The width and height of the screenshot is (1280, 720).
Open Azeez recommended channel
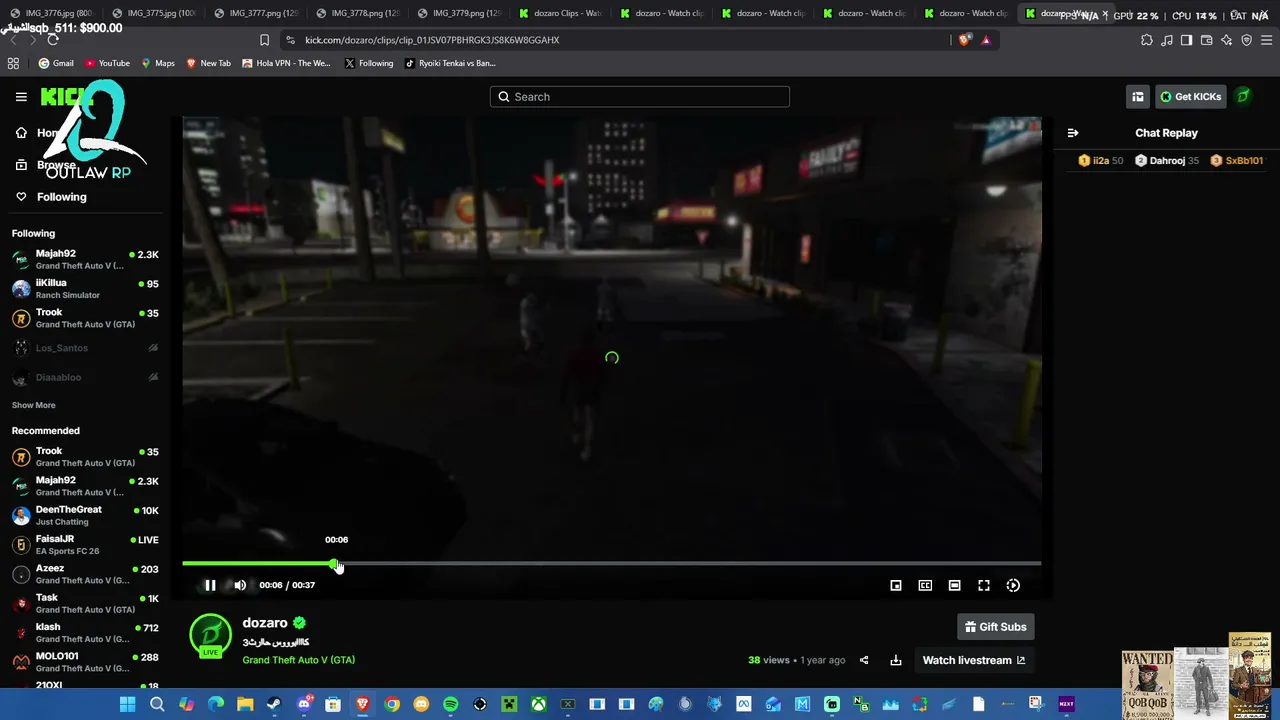(x=85, y=574)
